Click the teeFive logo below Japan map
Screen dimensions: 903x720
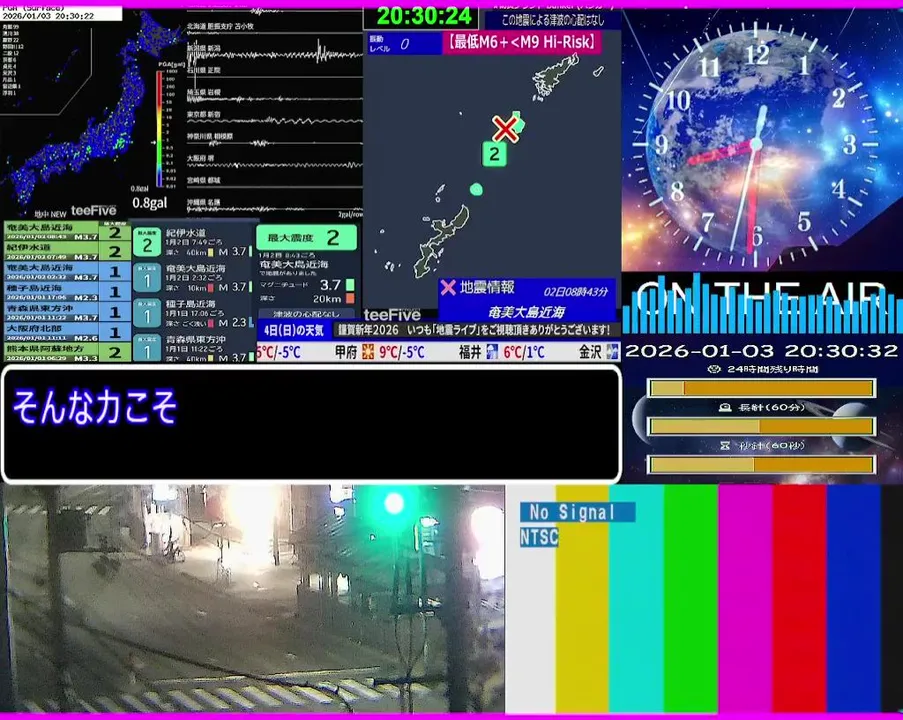(94, 211)
